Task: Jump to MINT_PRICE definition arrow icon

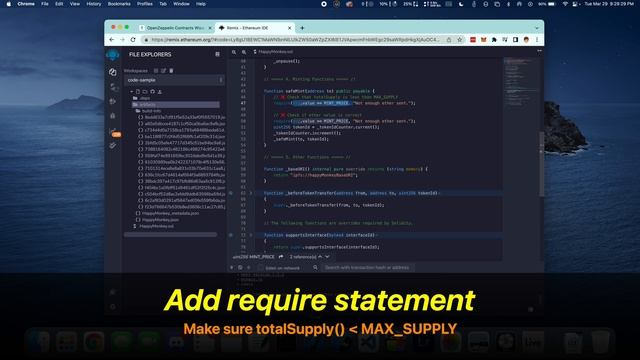Action: [281, 257]
